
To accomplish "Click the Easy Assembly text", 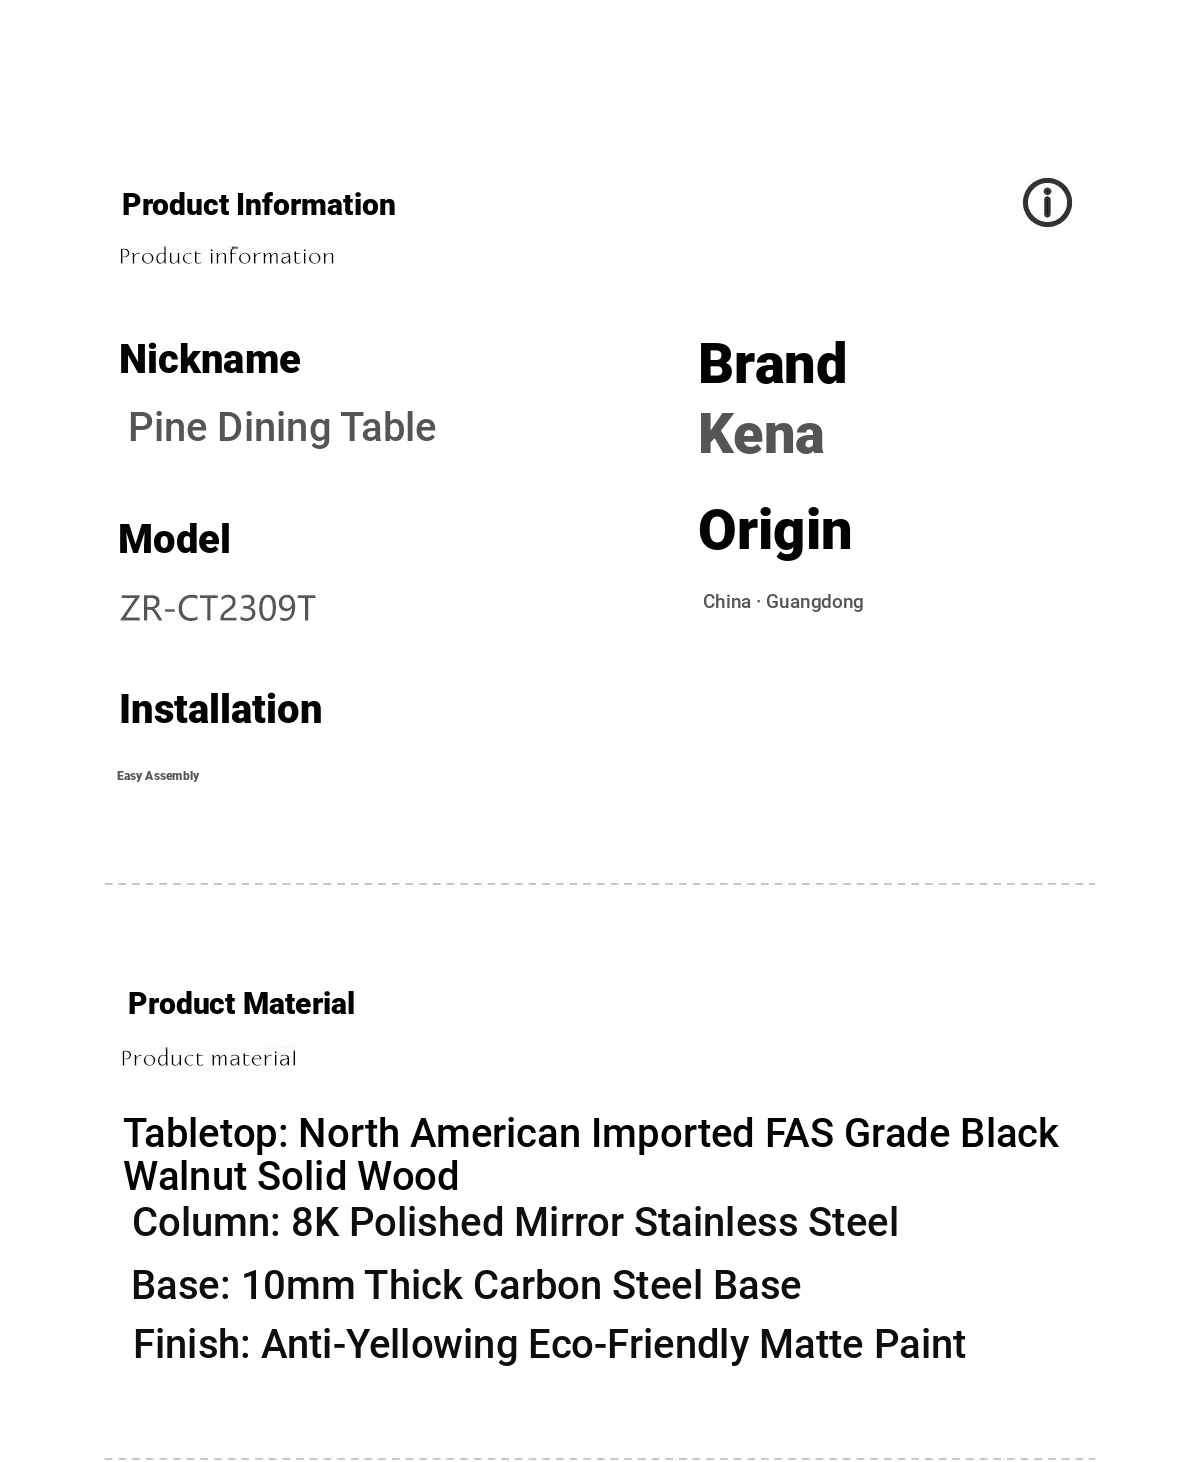I will pos(158,776).
